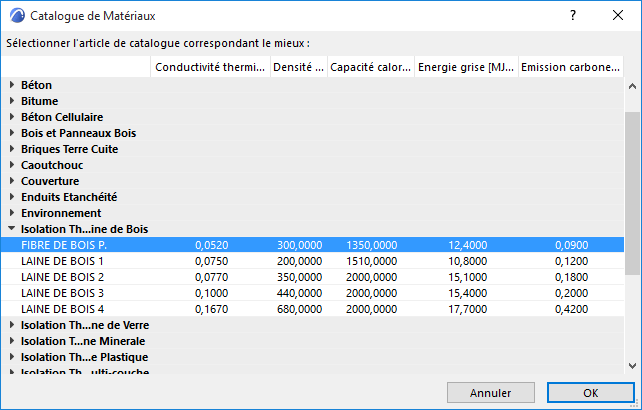Close the Catalogue de Matériaux dialog
This screenshot has height=410, width=642.
tap(617, 16)
